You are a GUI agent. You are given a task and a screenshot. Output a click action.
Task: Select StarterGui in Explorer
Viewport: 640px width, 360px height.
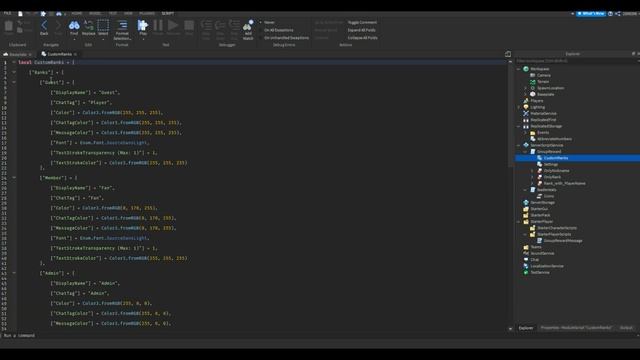click(539, 209)
